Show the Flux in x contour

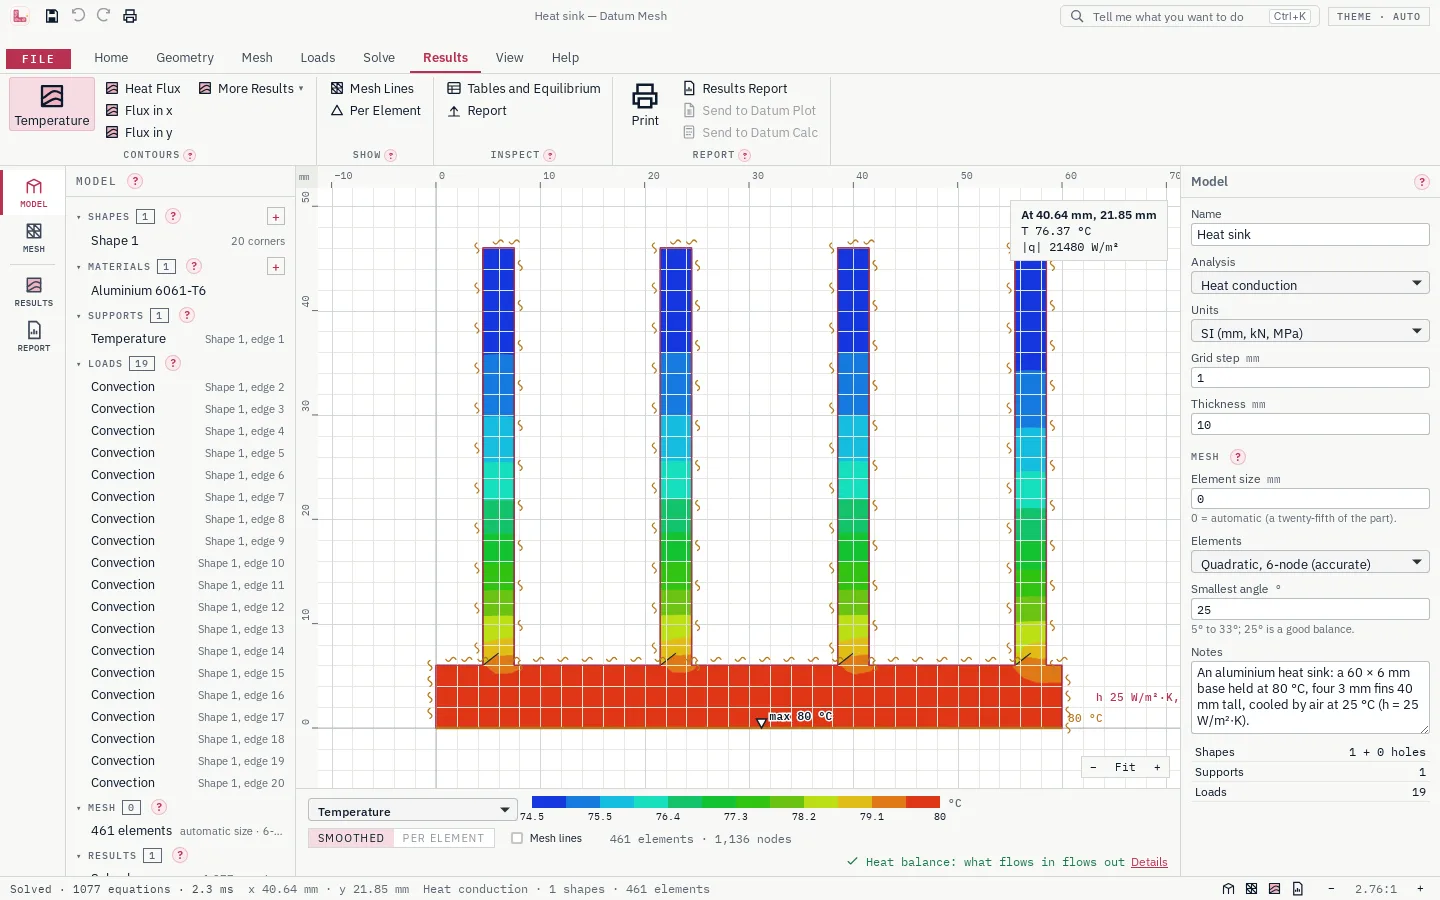pos(139,110)
